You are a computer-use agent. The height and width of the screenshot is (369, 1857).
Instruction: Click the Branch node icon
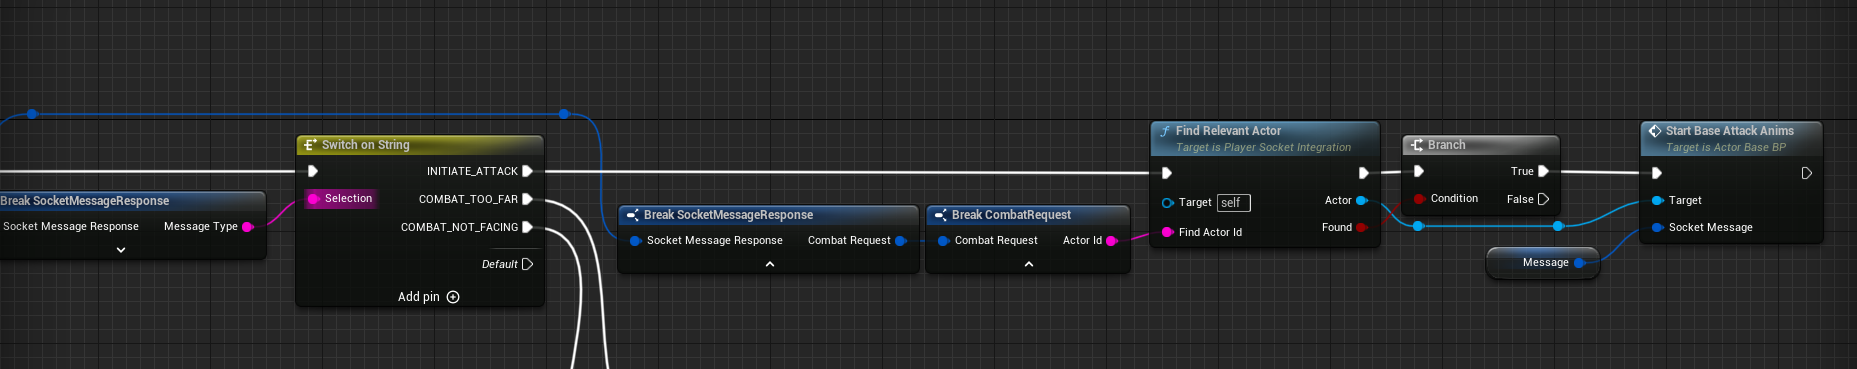(x=1416, y=145)
